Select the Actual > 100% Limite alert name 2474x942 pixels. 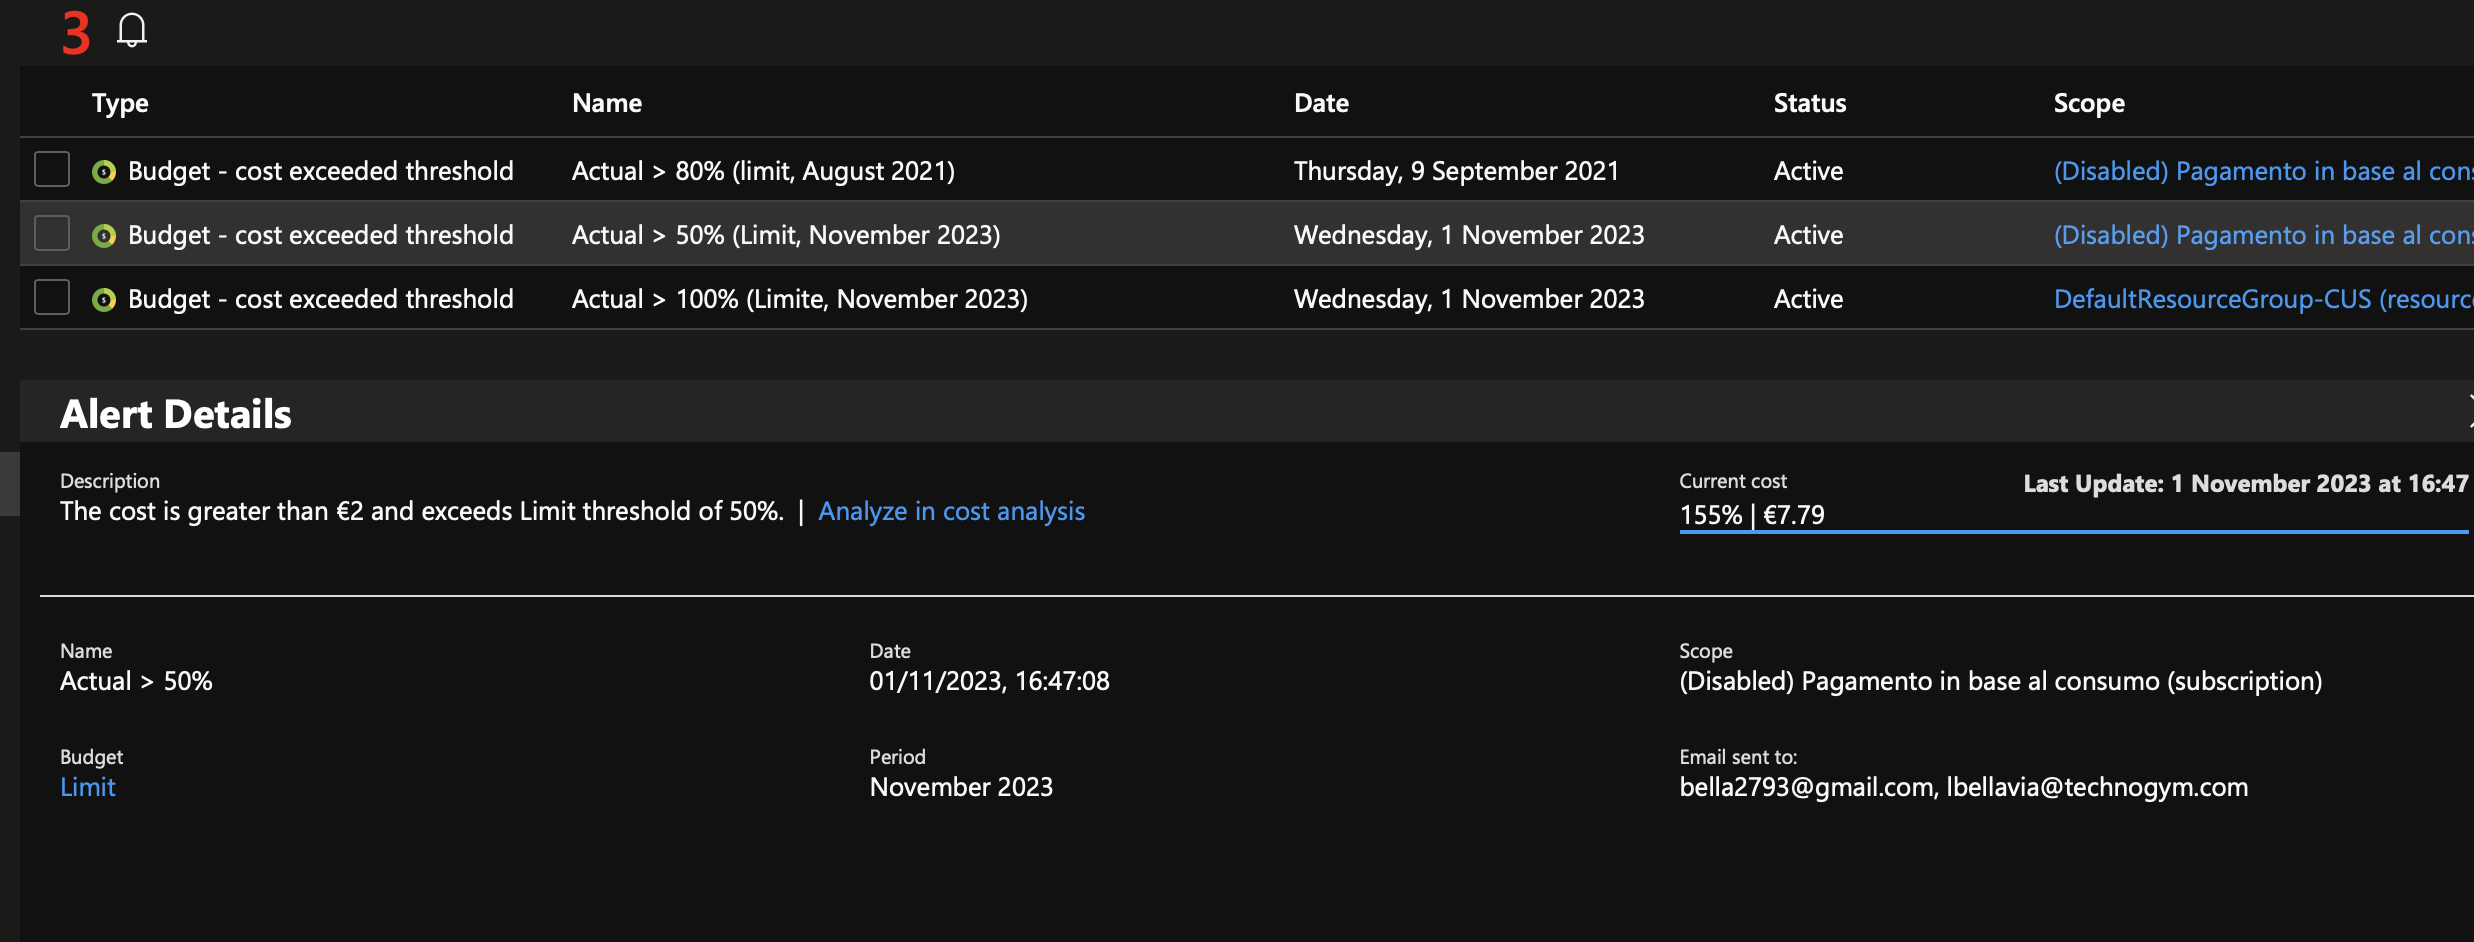799,299
